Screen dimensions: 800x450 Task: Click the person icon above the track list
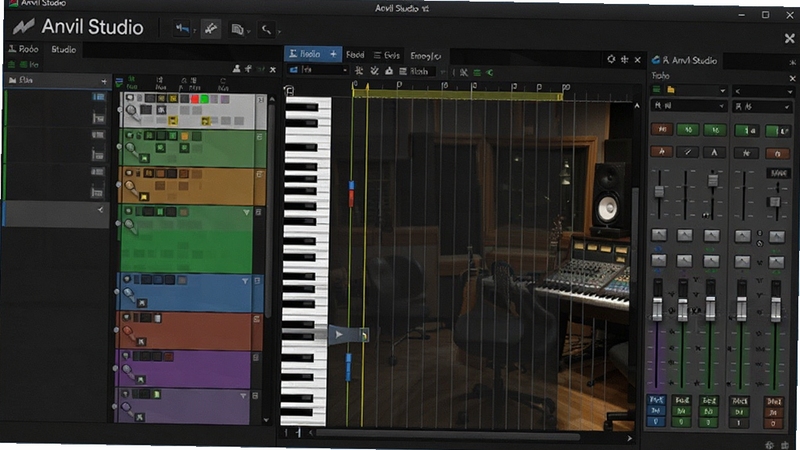click(x=236, y=69)
